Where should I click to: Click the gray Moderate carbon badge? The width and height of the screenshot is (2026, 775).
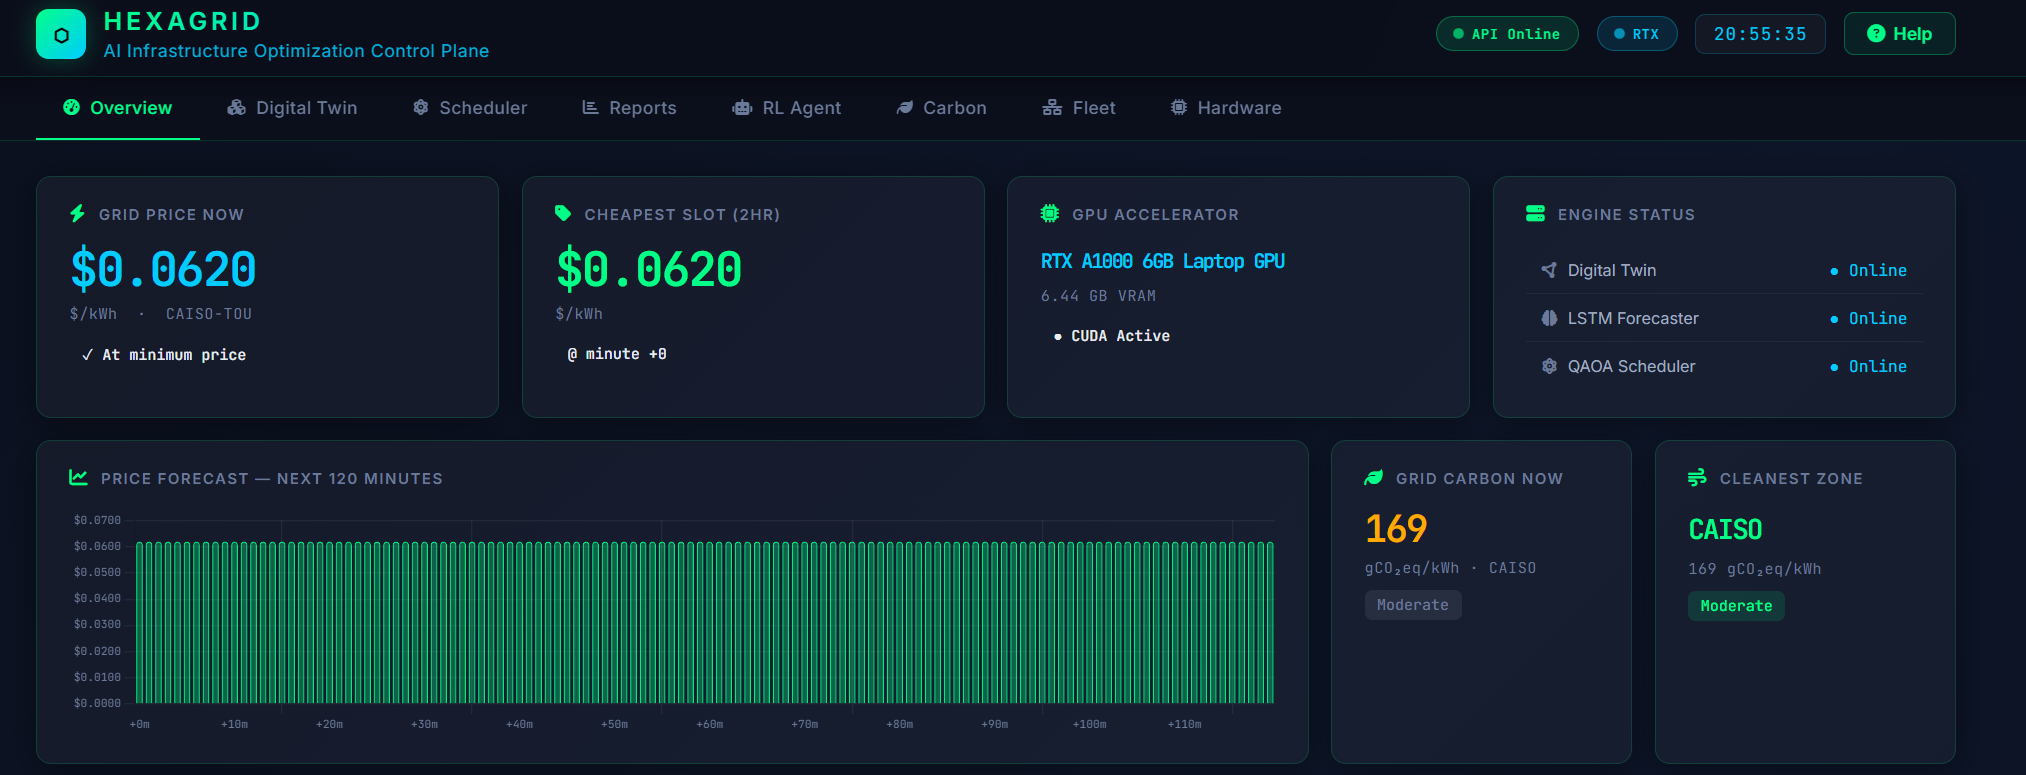point(1413,605)
